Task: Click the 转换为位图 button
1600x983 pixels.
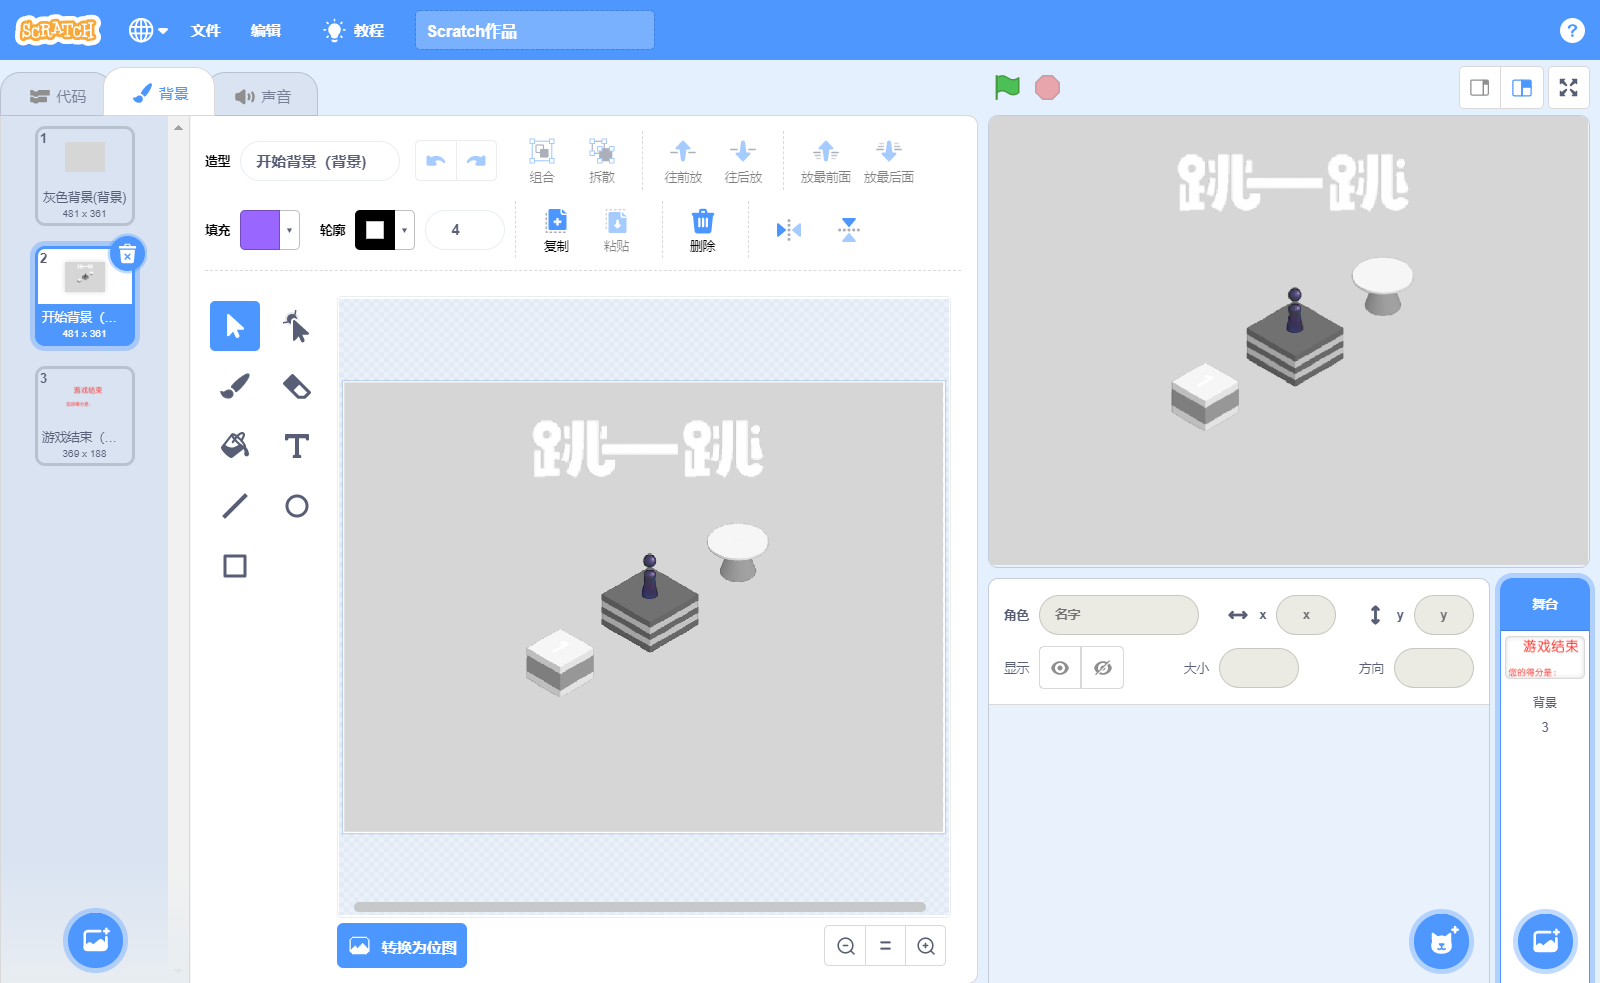Action: pos(401,945)
